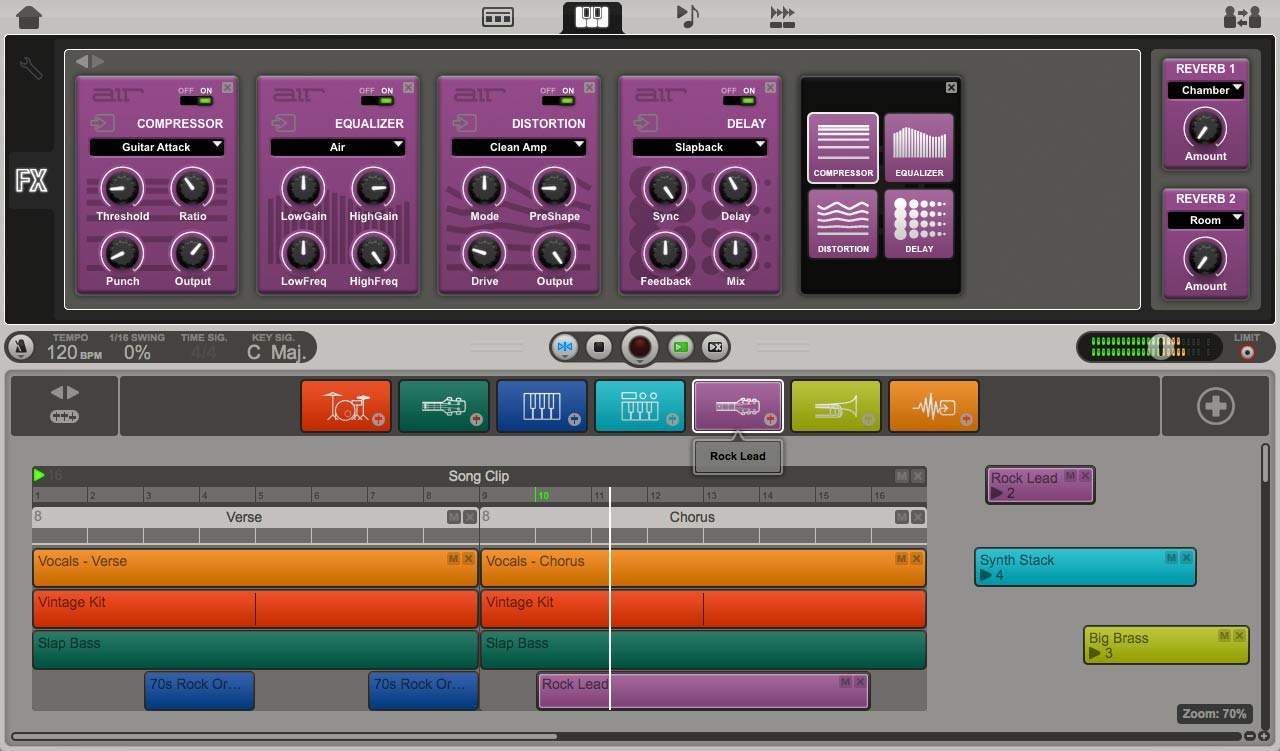Screen dimensions: 1280x751
Task: Mute the Vocals - Verse clip
Action: pos(453,558)
